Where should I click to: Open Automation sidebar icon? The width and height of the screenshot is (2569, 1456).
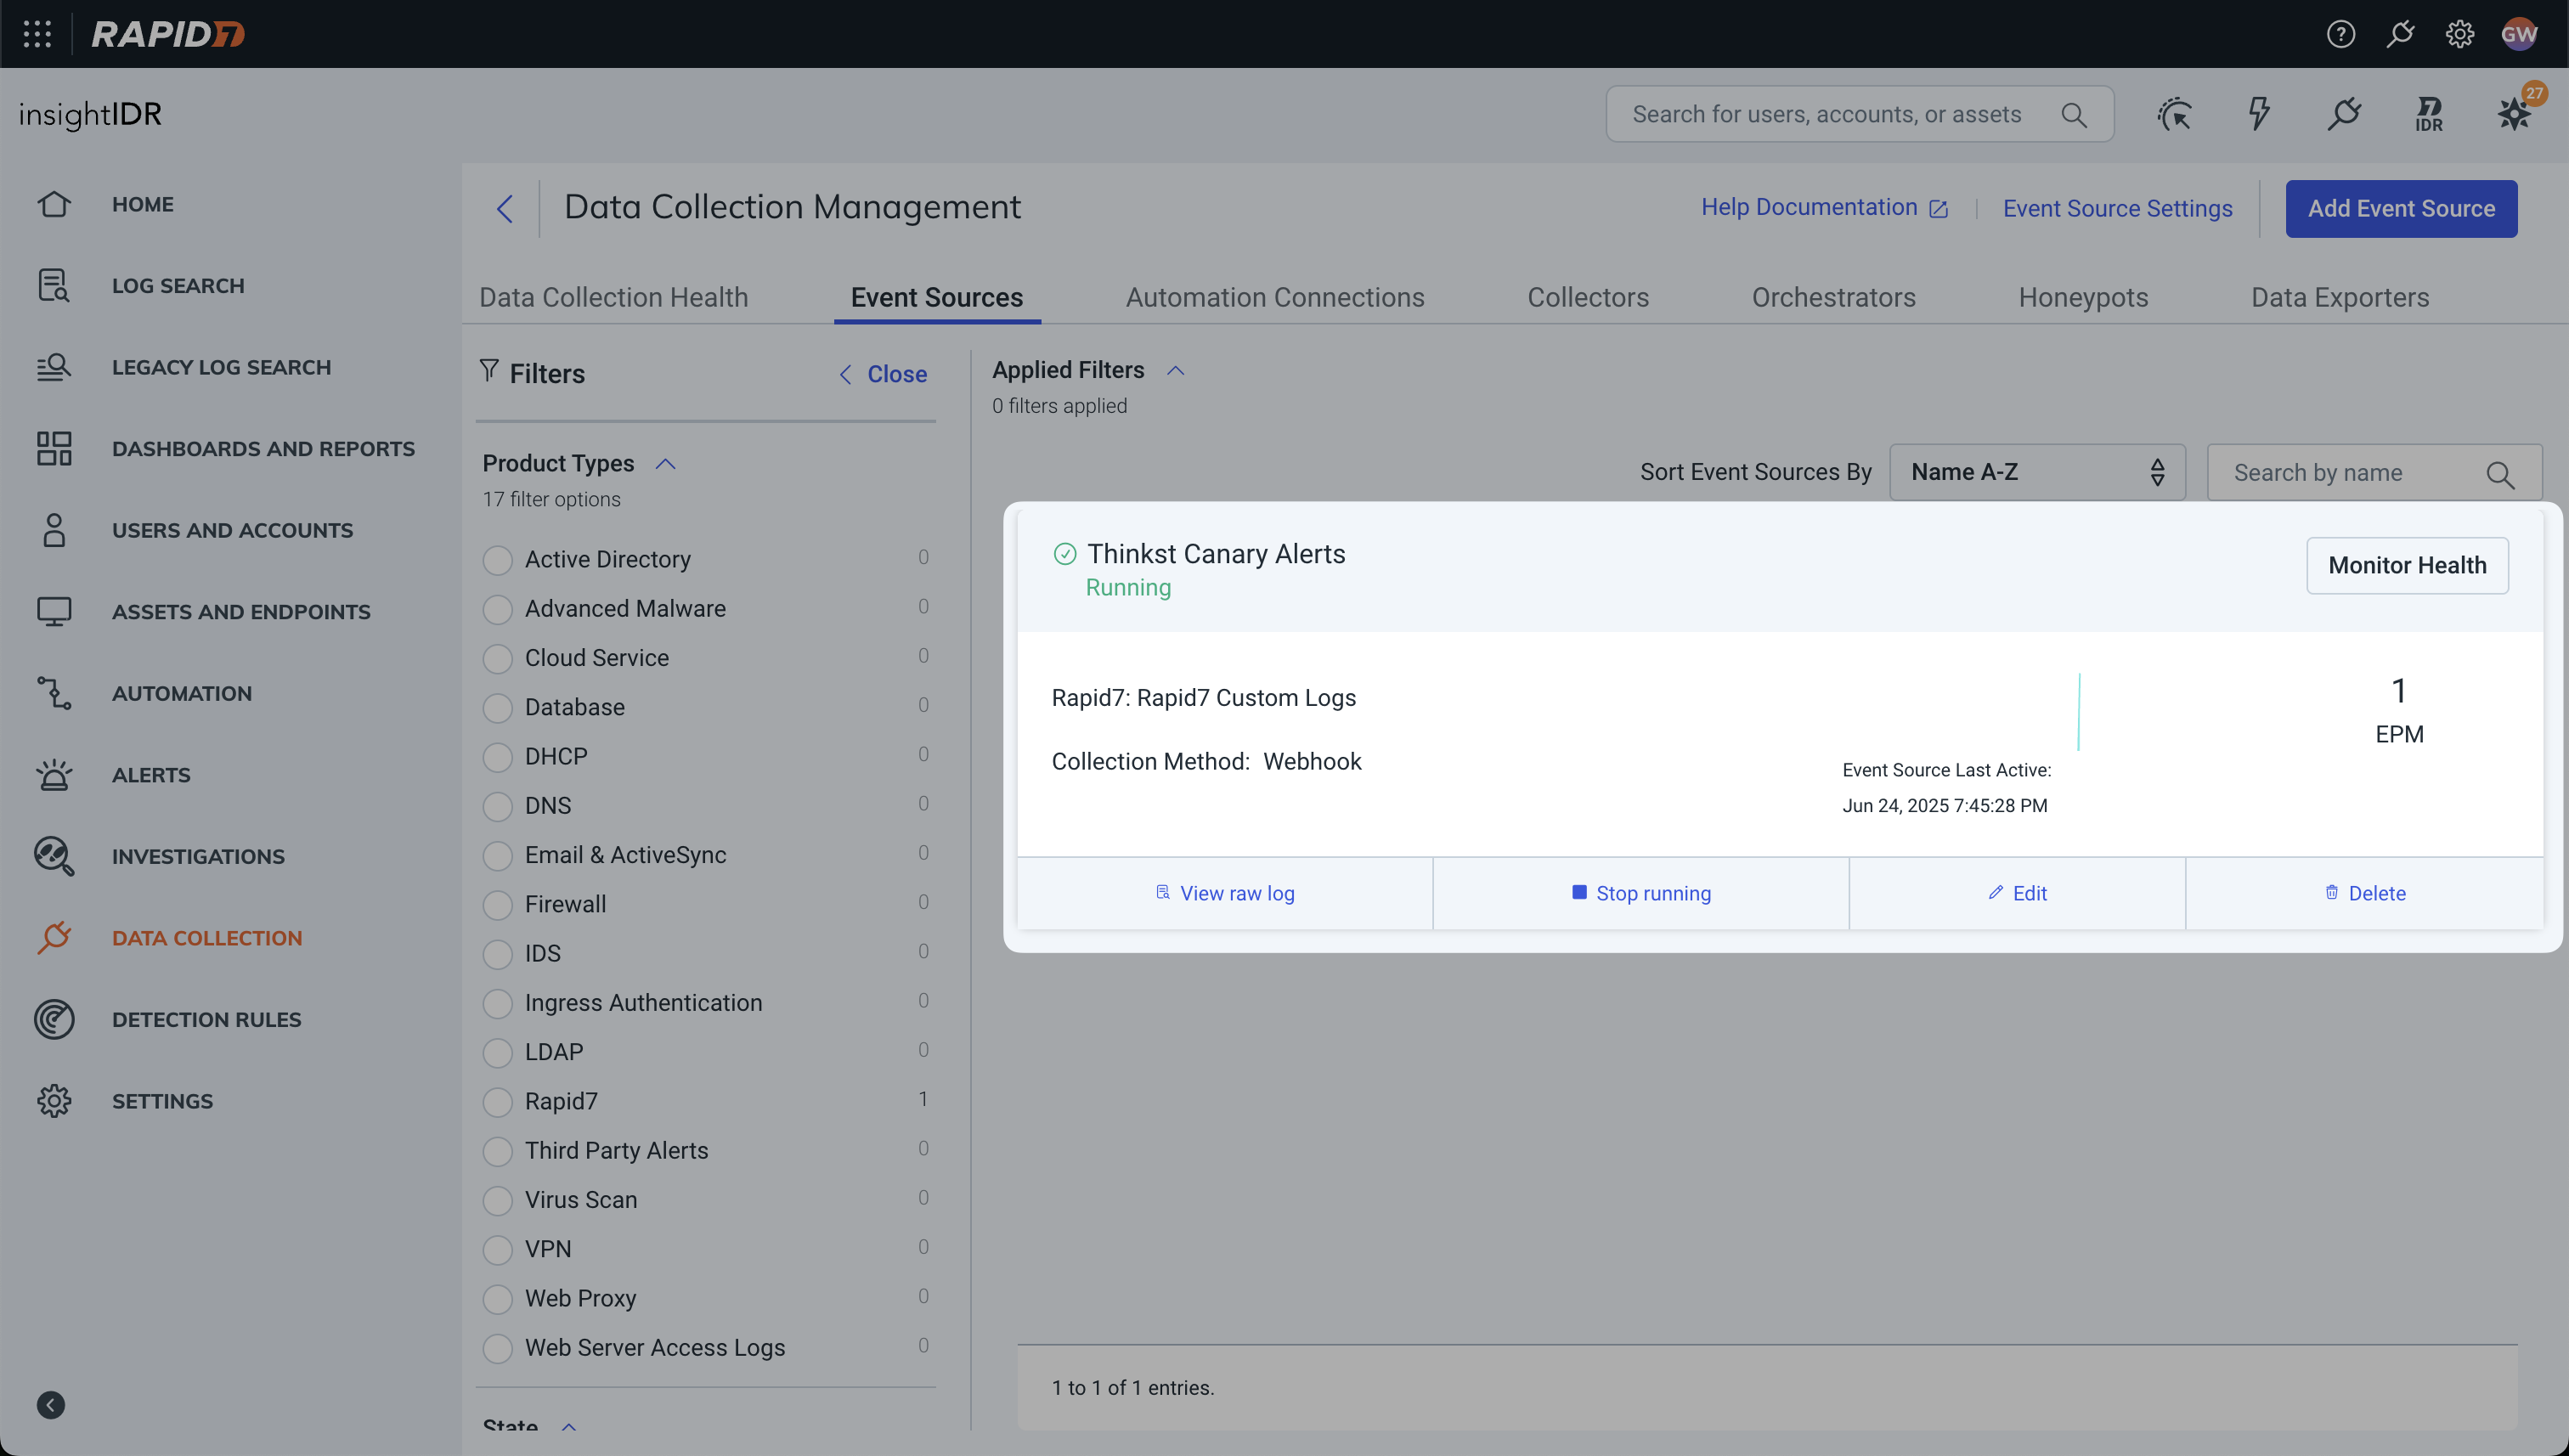click(54, 693)
